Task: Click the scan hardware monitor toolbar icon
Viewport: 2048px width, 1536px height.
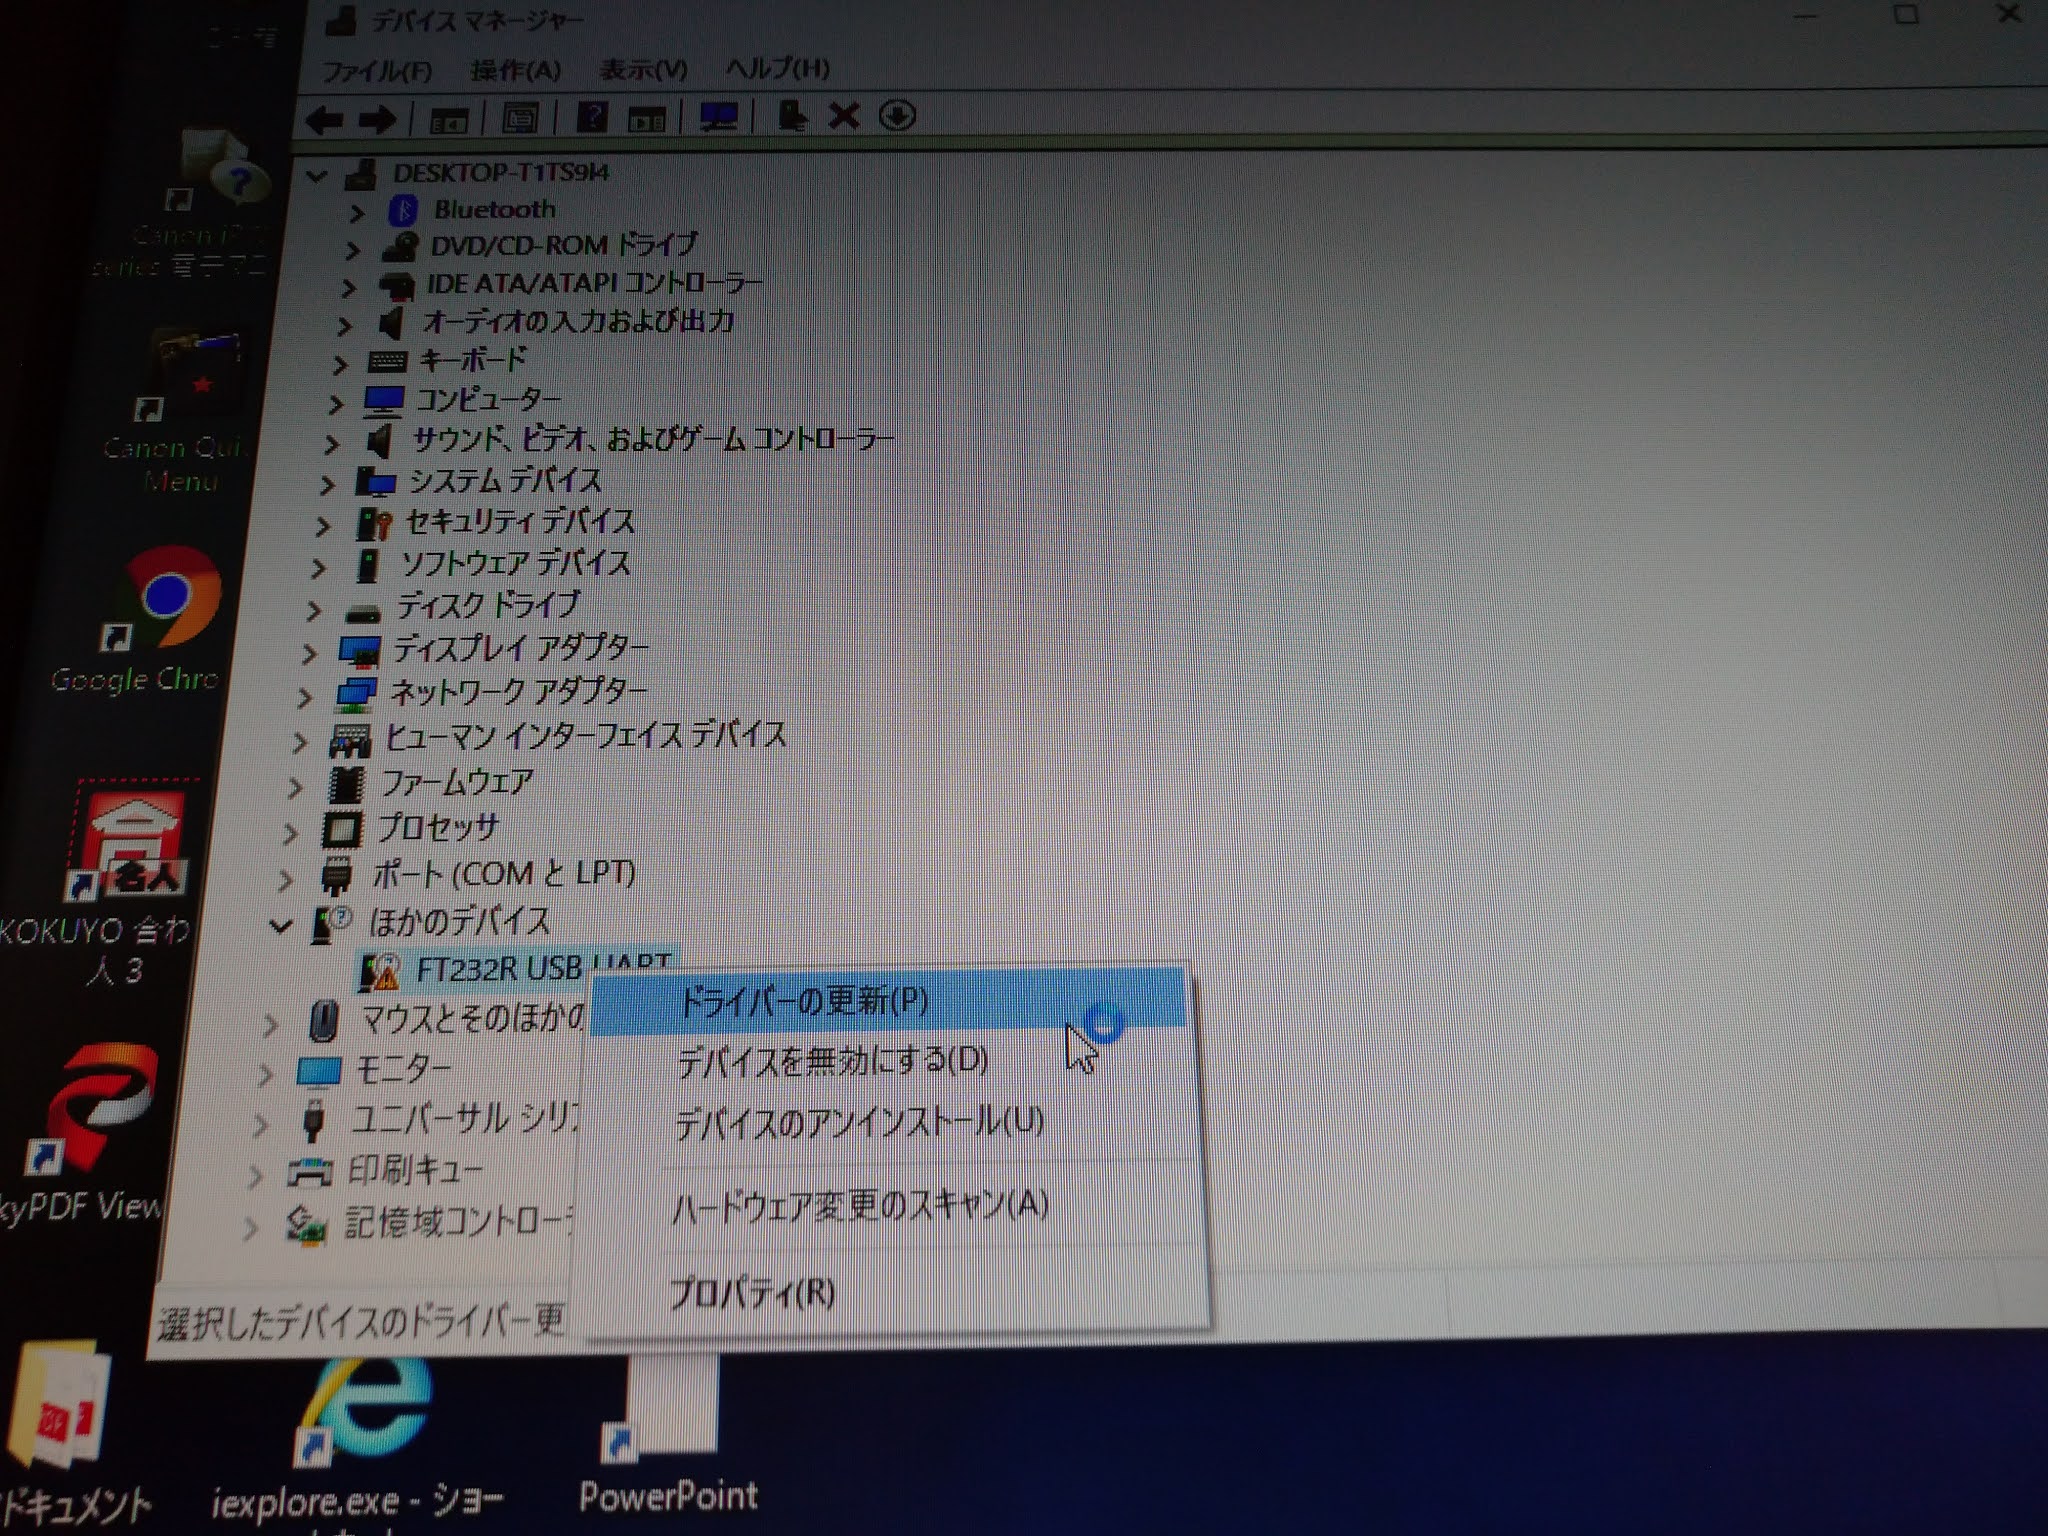Action: click(x=719, y=117)
